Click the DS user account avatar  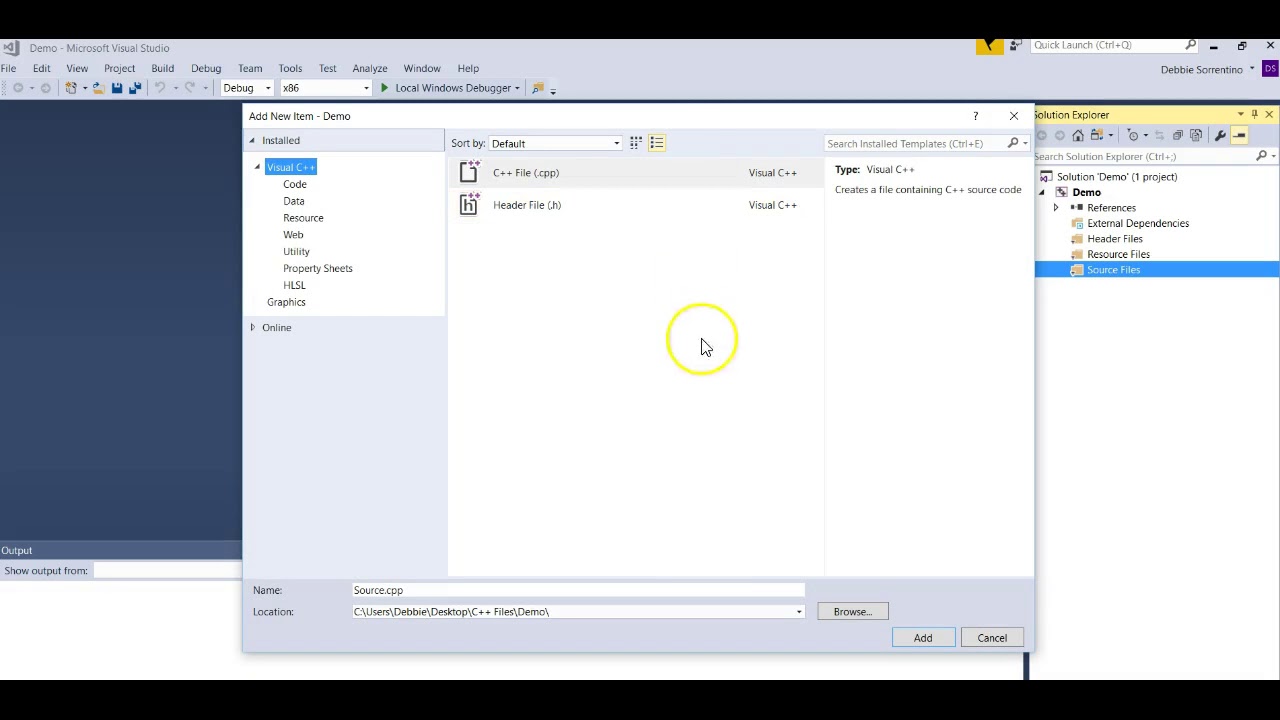(1270, 69)
